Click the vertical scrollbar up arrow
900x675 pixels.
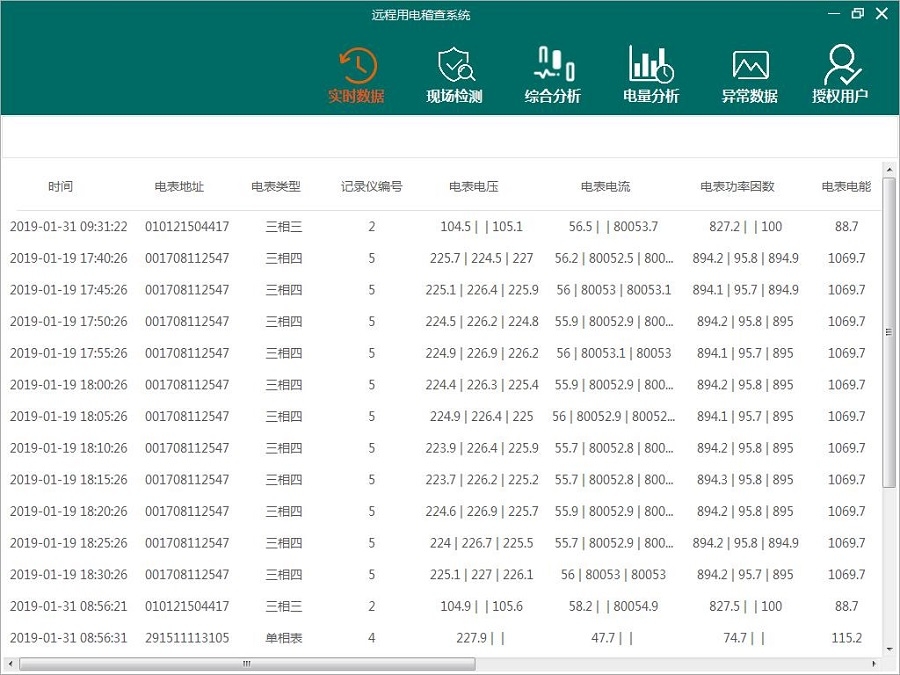click(889, 169)
